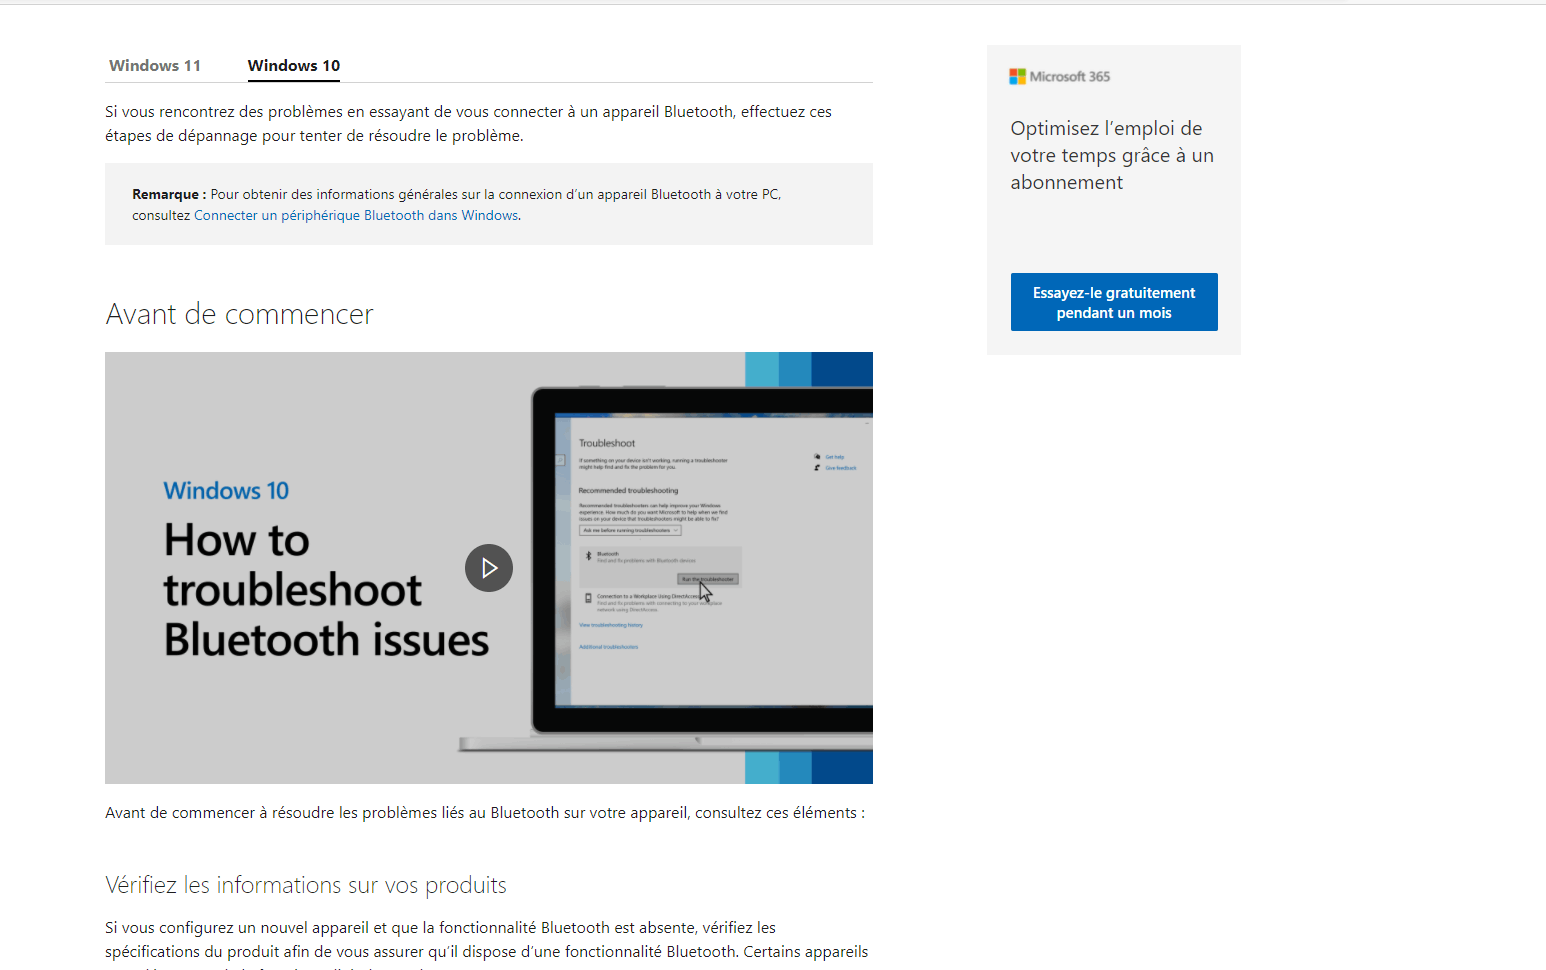Open the 'Connecter un périphérique Bluetooth dans Windows' link
This screenshot has width=1546, height=970.
[x=356, y=215]
